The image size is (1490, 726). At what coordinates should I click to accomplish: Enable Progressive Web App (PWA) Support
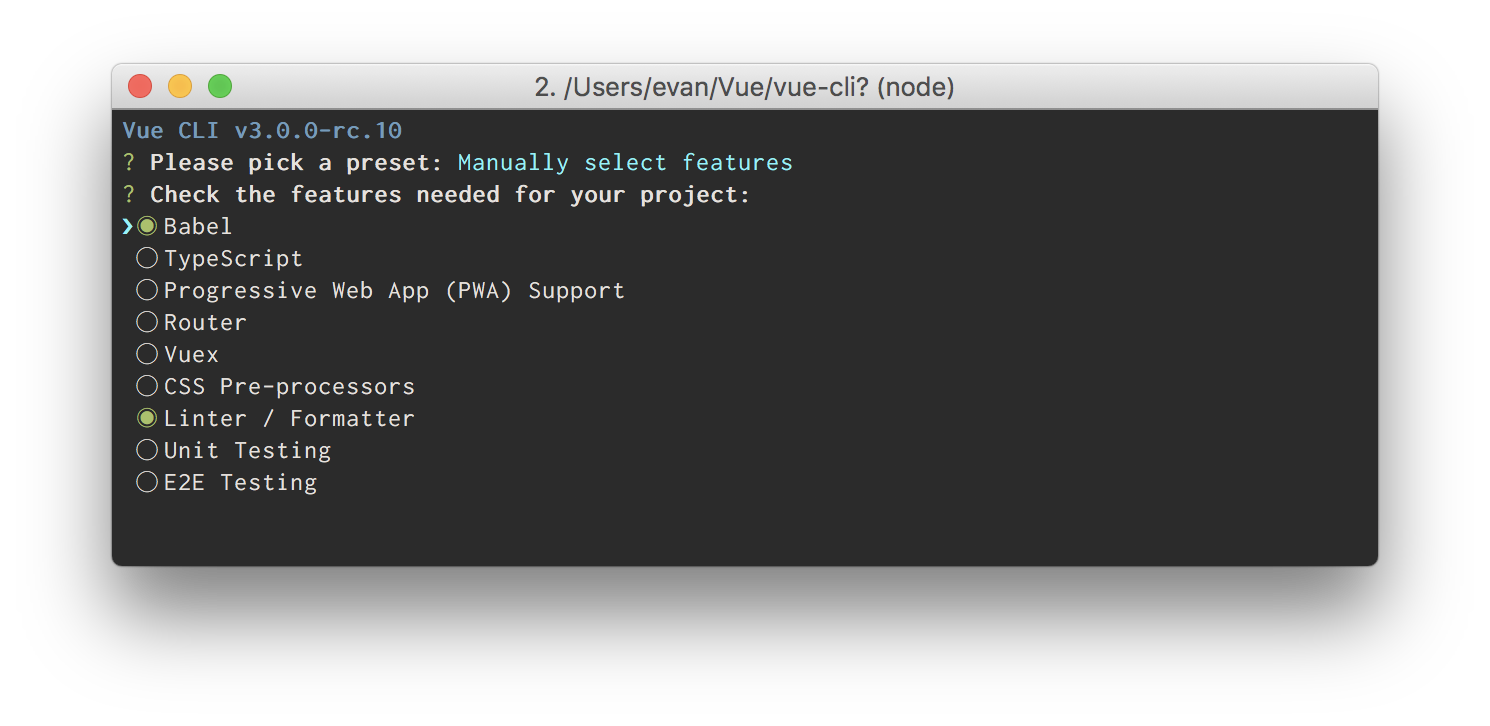[x=147, y=290]
